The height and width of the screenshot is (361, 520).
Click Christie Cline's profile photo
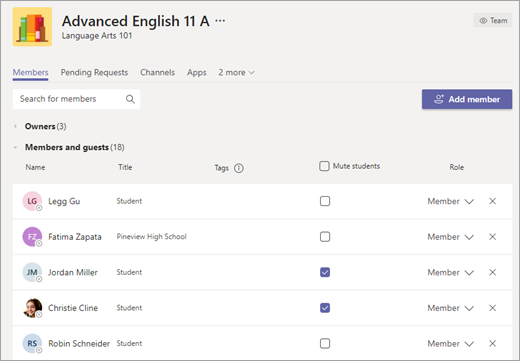pyautogui.click(x=32, y=308)
